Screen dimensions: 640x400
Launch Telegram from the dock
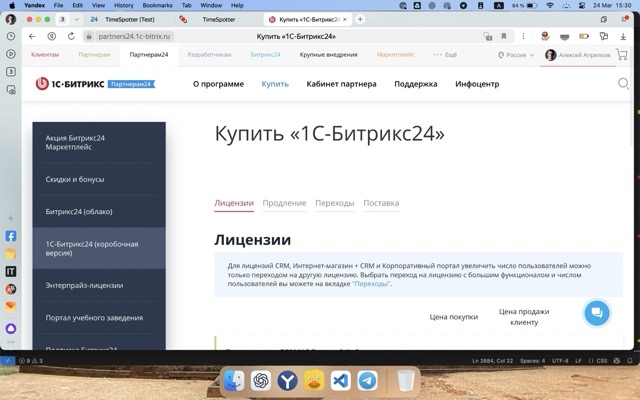(x=367, y=381)
